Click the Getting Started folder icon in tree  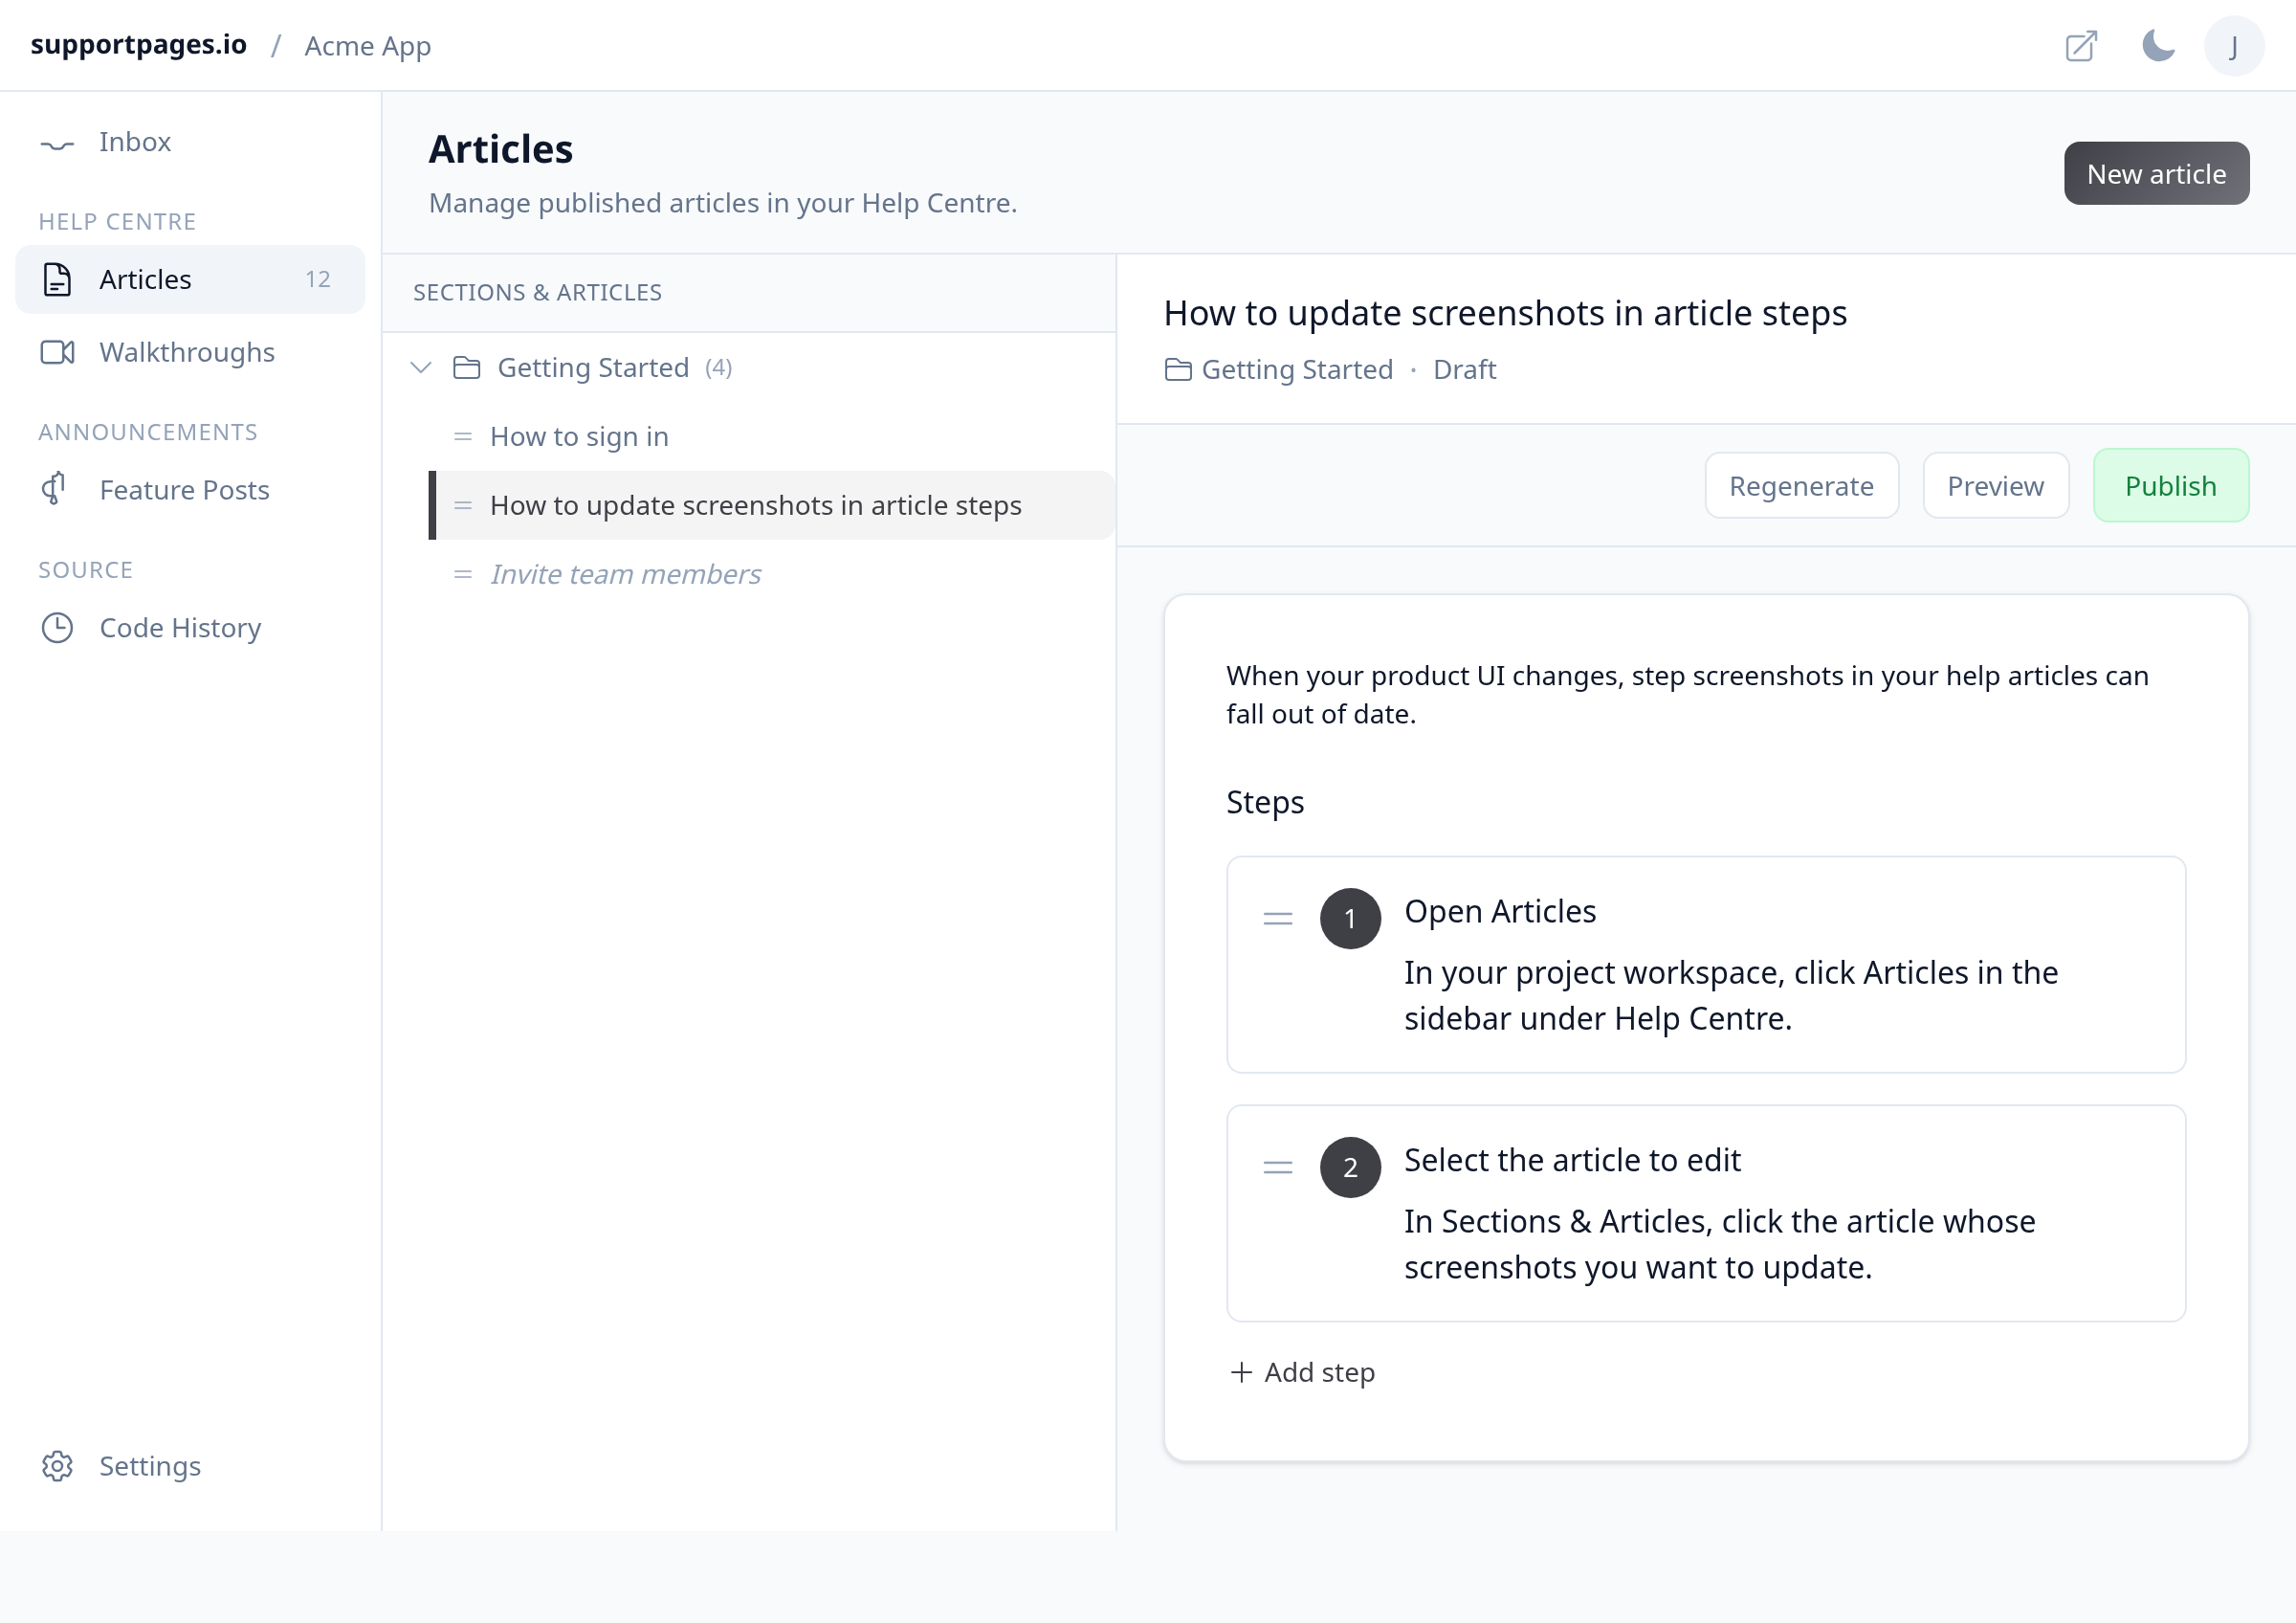click(467, 367)
